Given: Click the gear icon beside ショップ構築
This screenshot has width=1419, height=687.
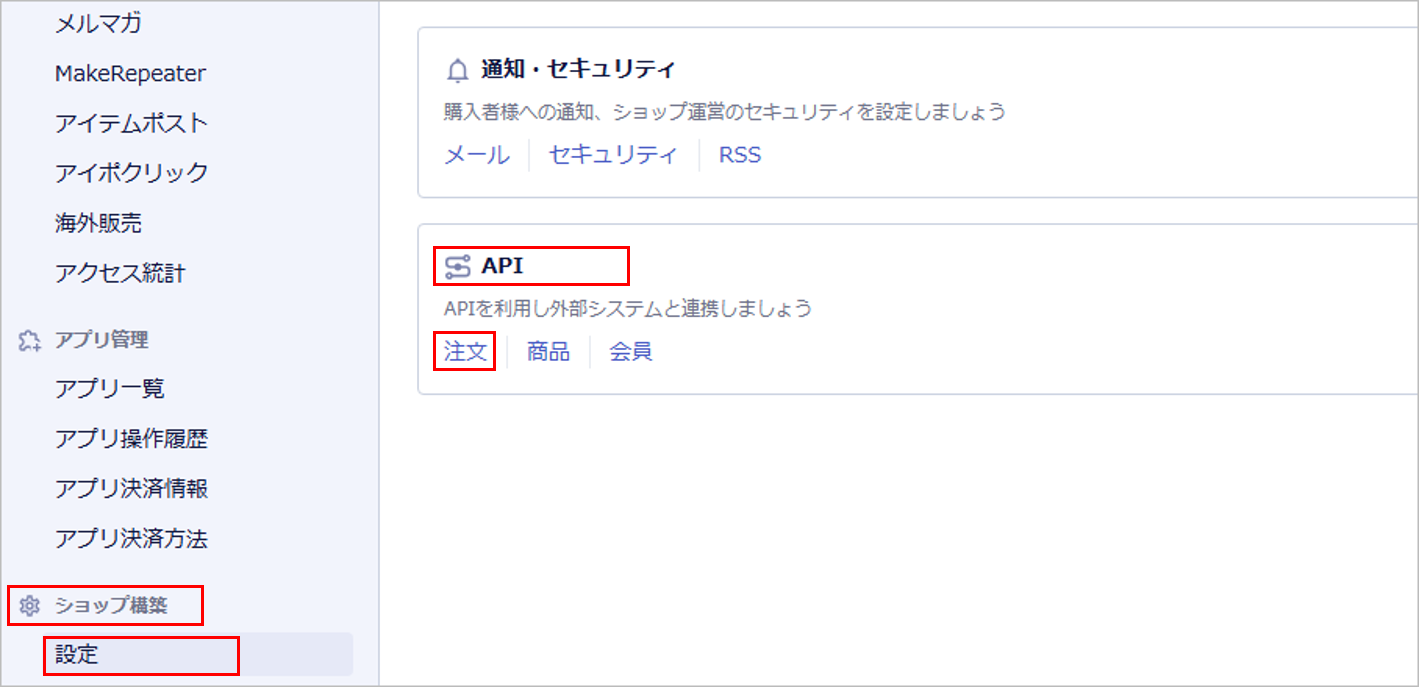Looking at the screenshot, I should point(30,606).
